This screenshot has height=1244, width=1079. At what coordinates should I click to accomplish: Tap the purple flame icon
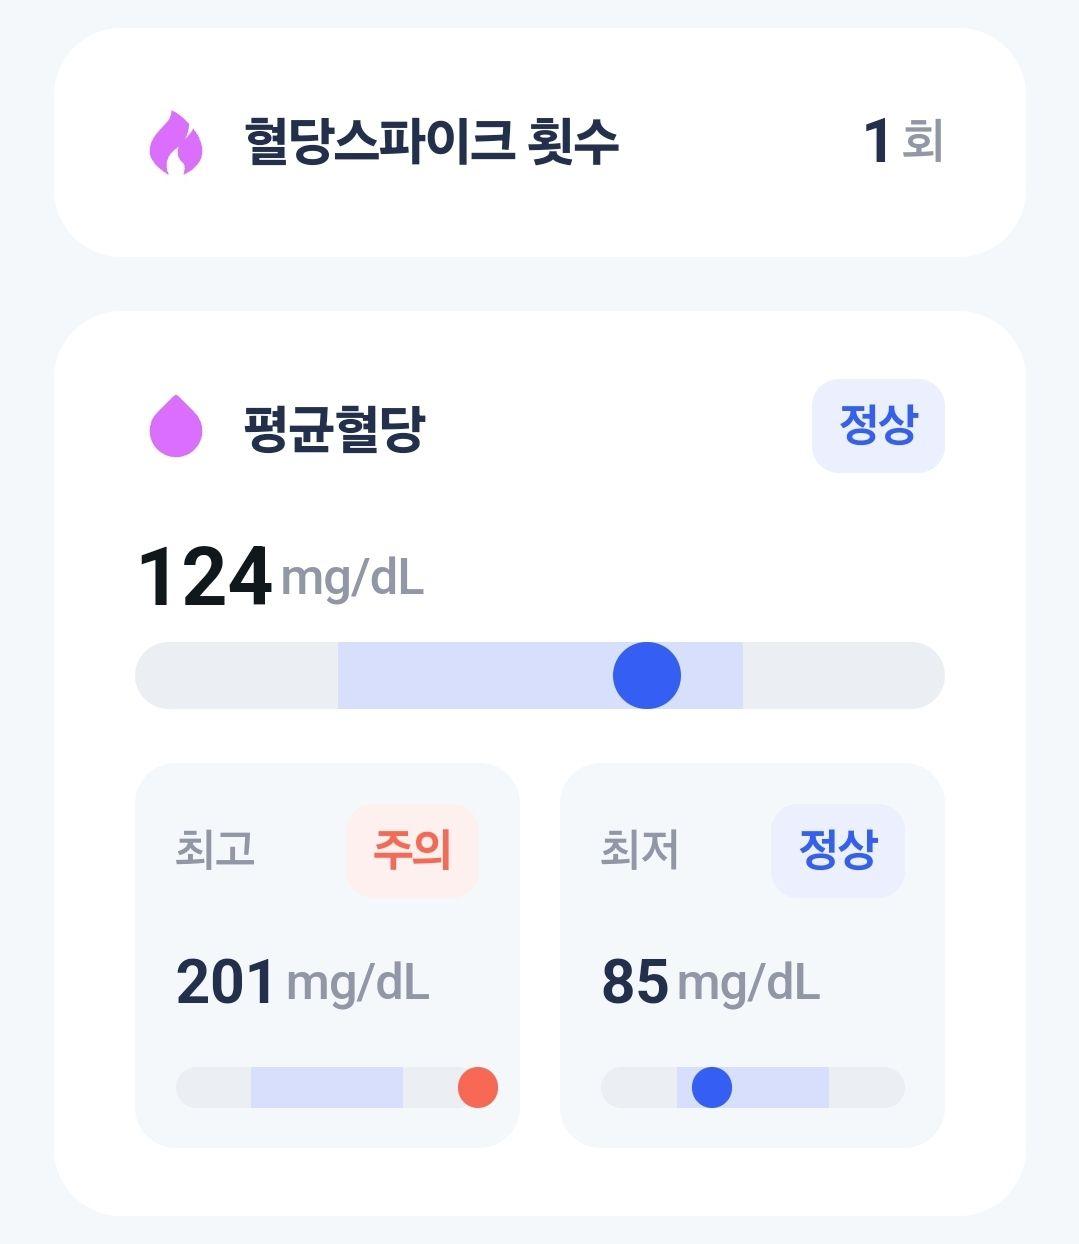pyautogui.click(x=176, y=143)
